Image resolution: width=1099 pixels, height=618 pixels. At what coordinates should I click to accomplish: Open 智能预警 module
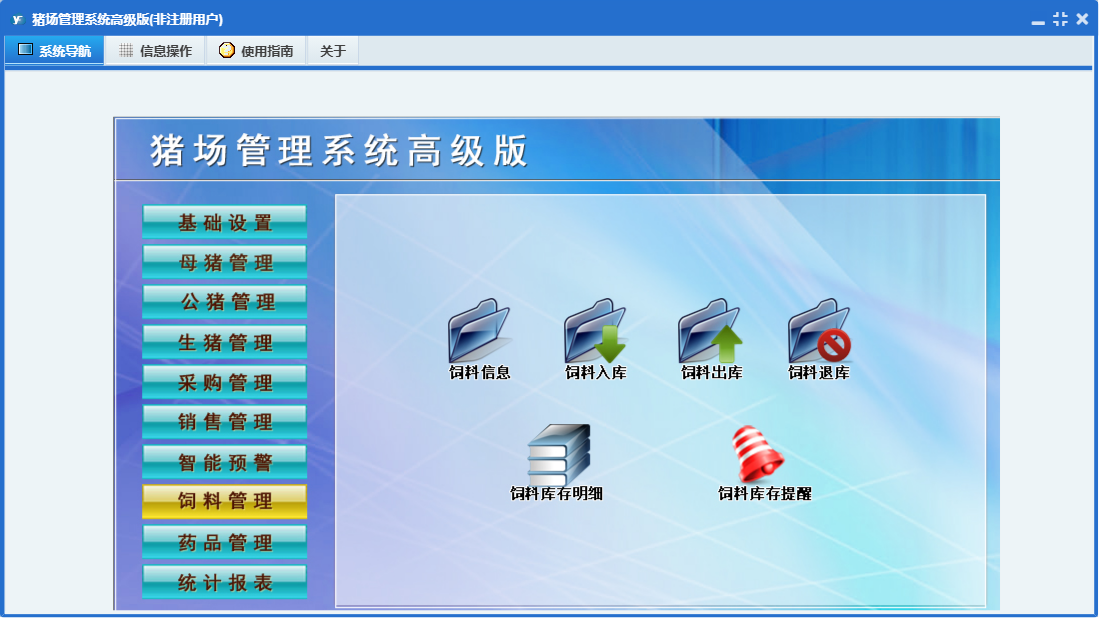224,462
